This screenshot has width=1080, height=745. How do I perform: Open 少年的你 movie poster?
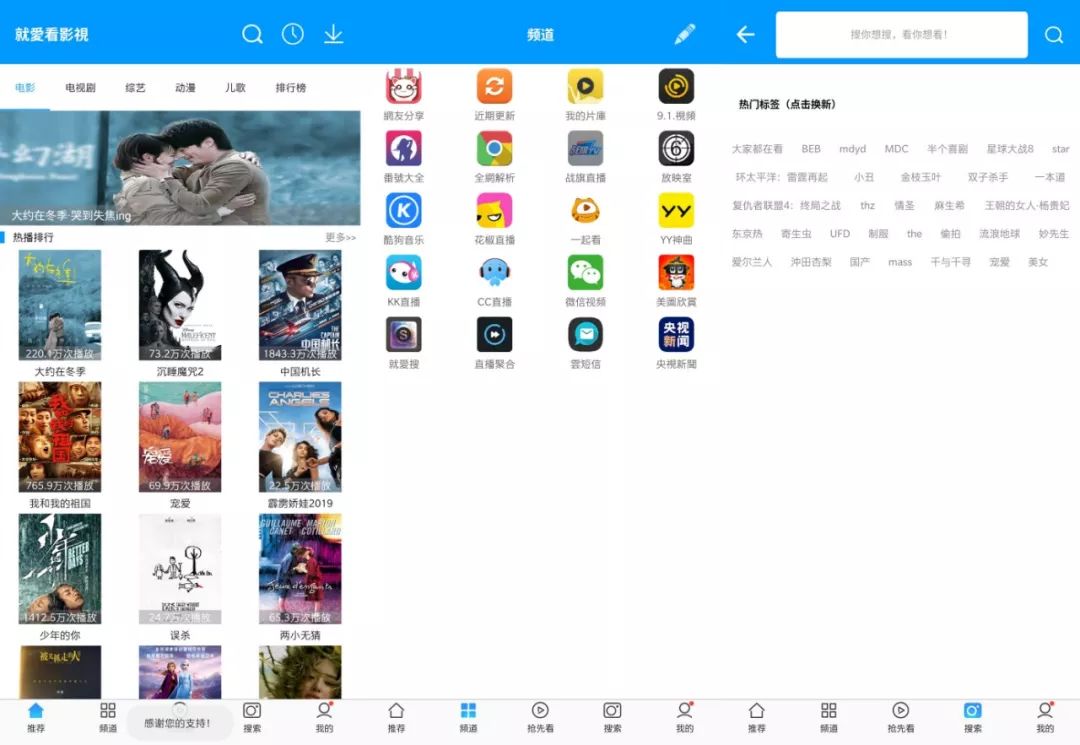[x=60, y=569]
